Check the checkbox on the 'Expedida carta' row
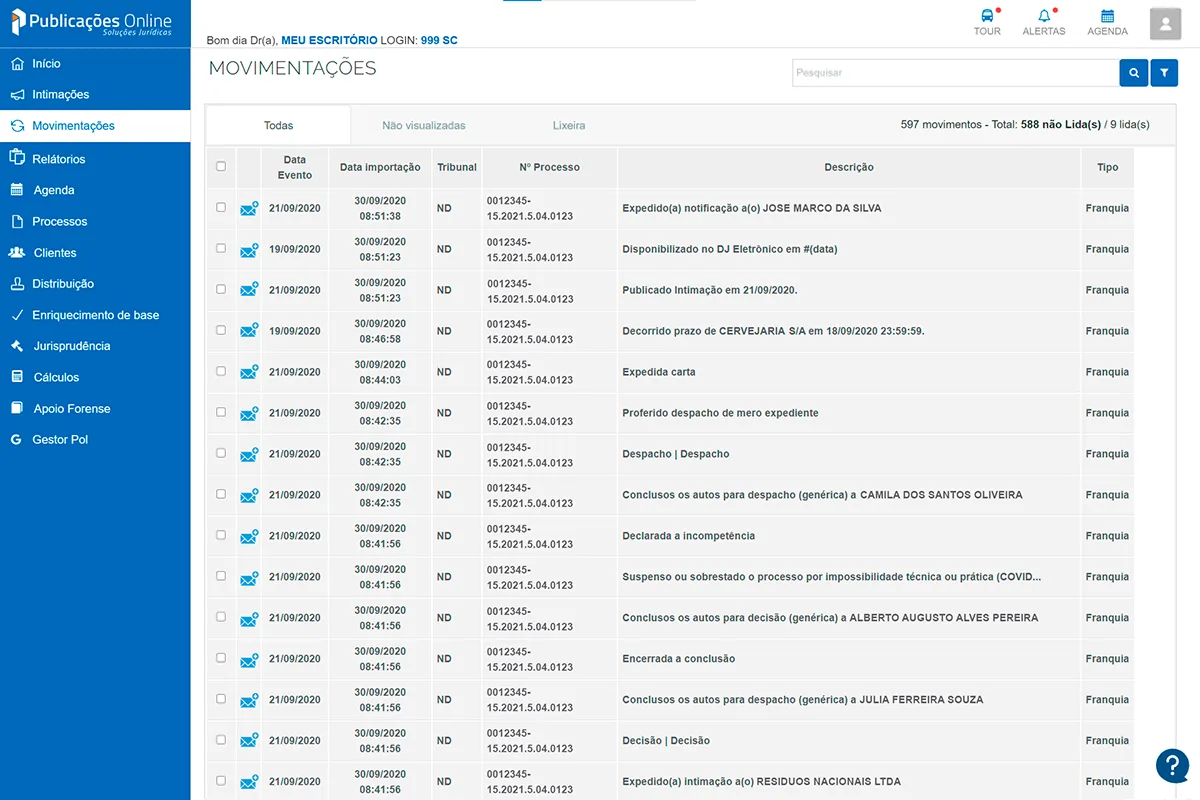The image size is (1200, 800). [221, 371]
